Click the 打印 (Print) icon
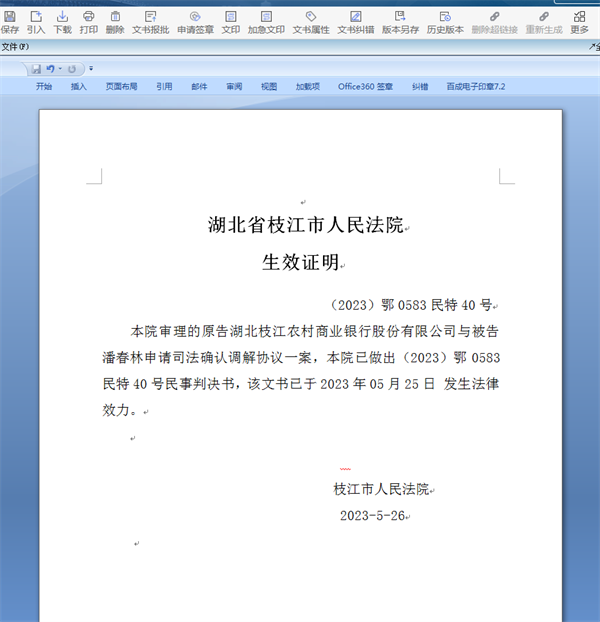The width and height of the screenshot is (600, 622). point(88,22)
